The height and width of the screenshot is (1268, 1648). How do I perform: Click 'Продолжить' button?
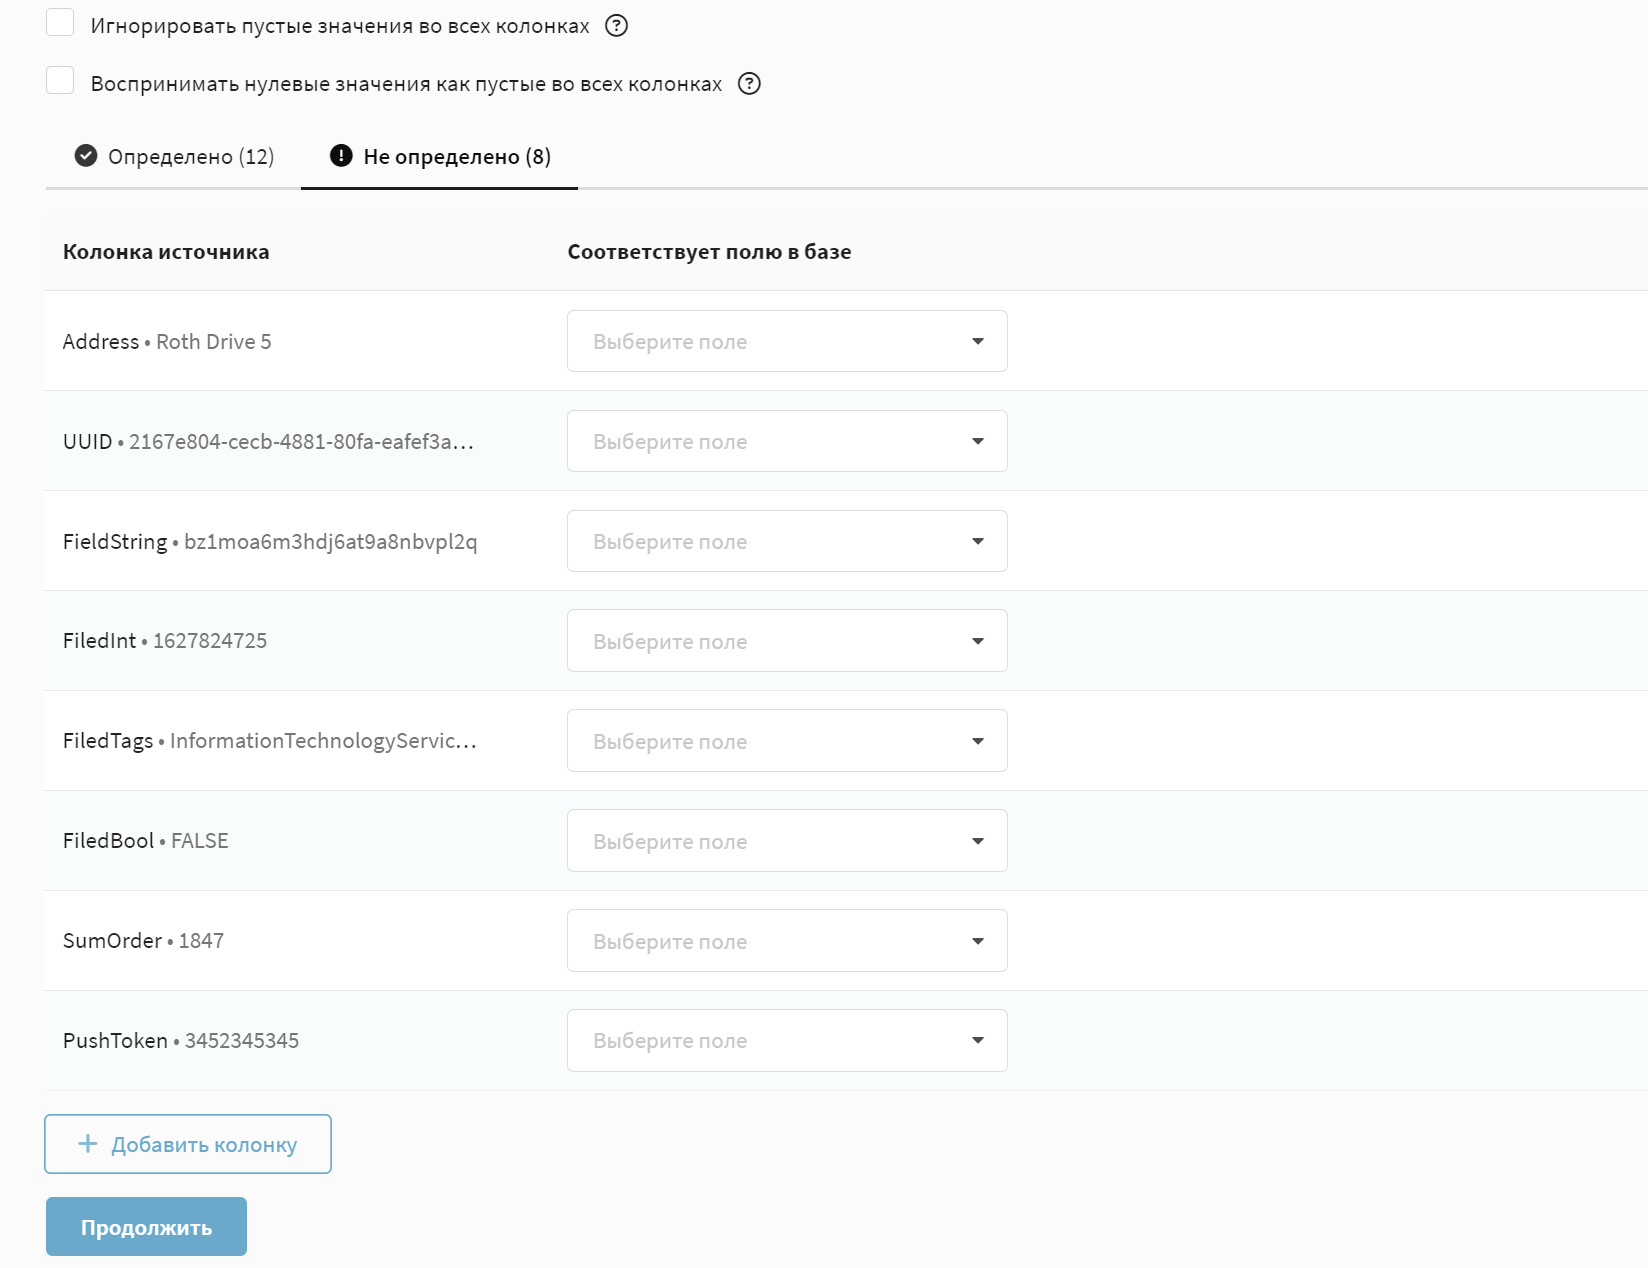point(146,1227)
